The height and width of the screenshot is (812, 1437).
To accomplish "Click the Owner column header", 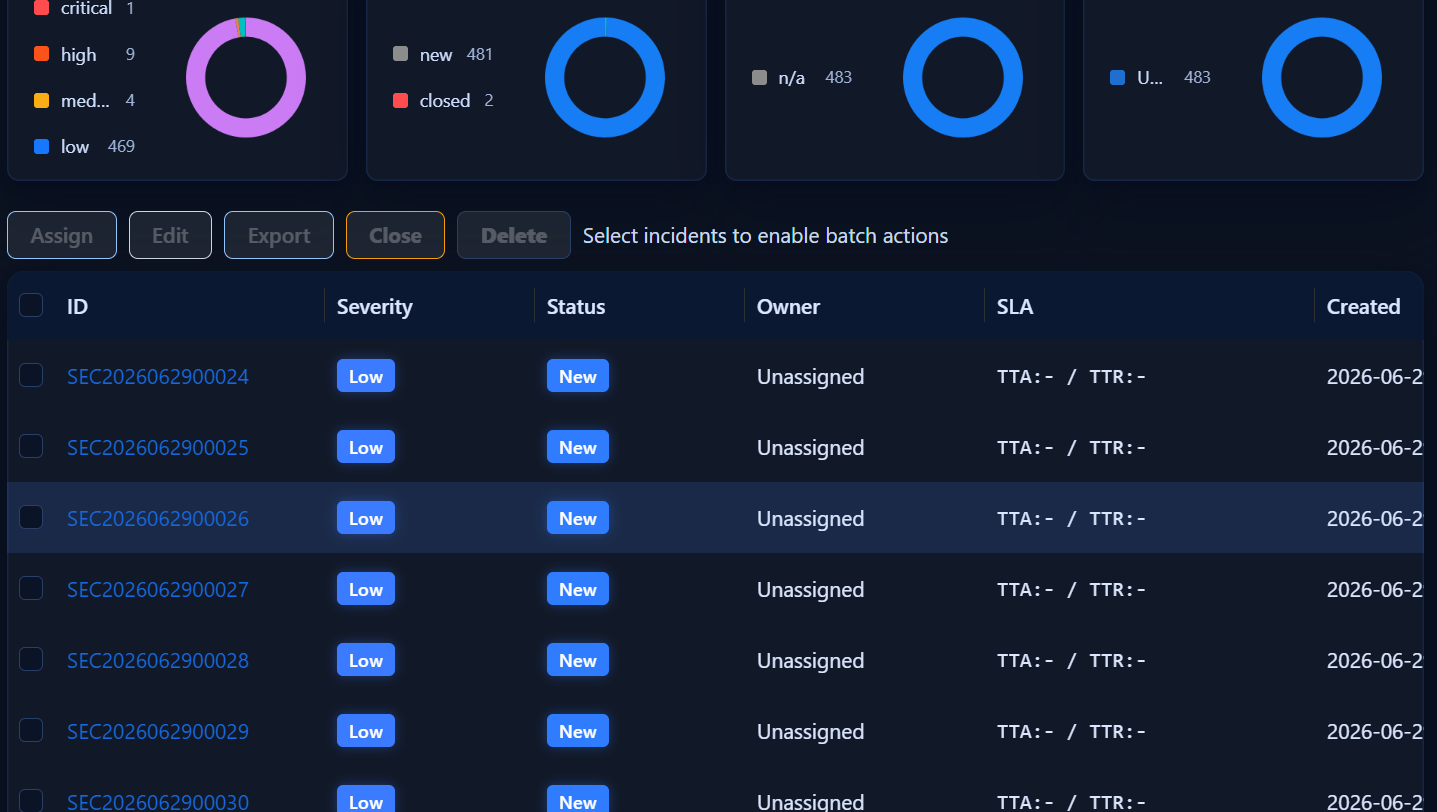I will [788, 306].
